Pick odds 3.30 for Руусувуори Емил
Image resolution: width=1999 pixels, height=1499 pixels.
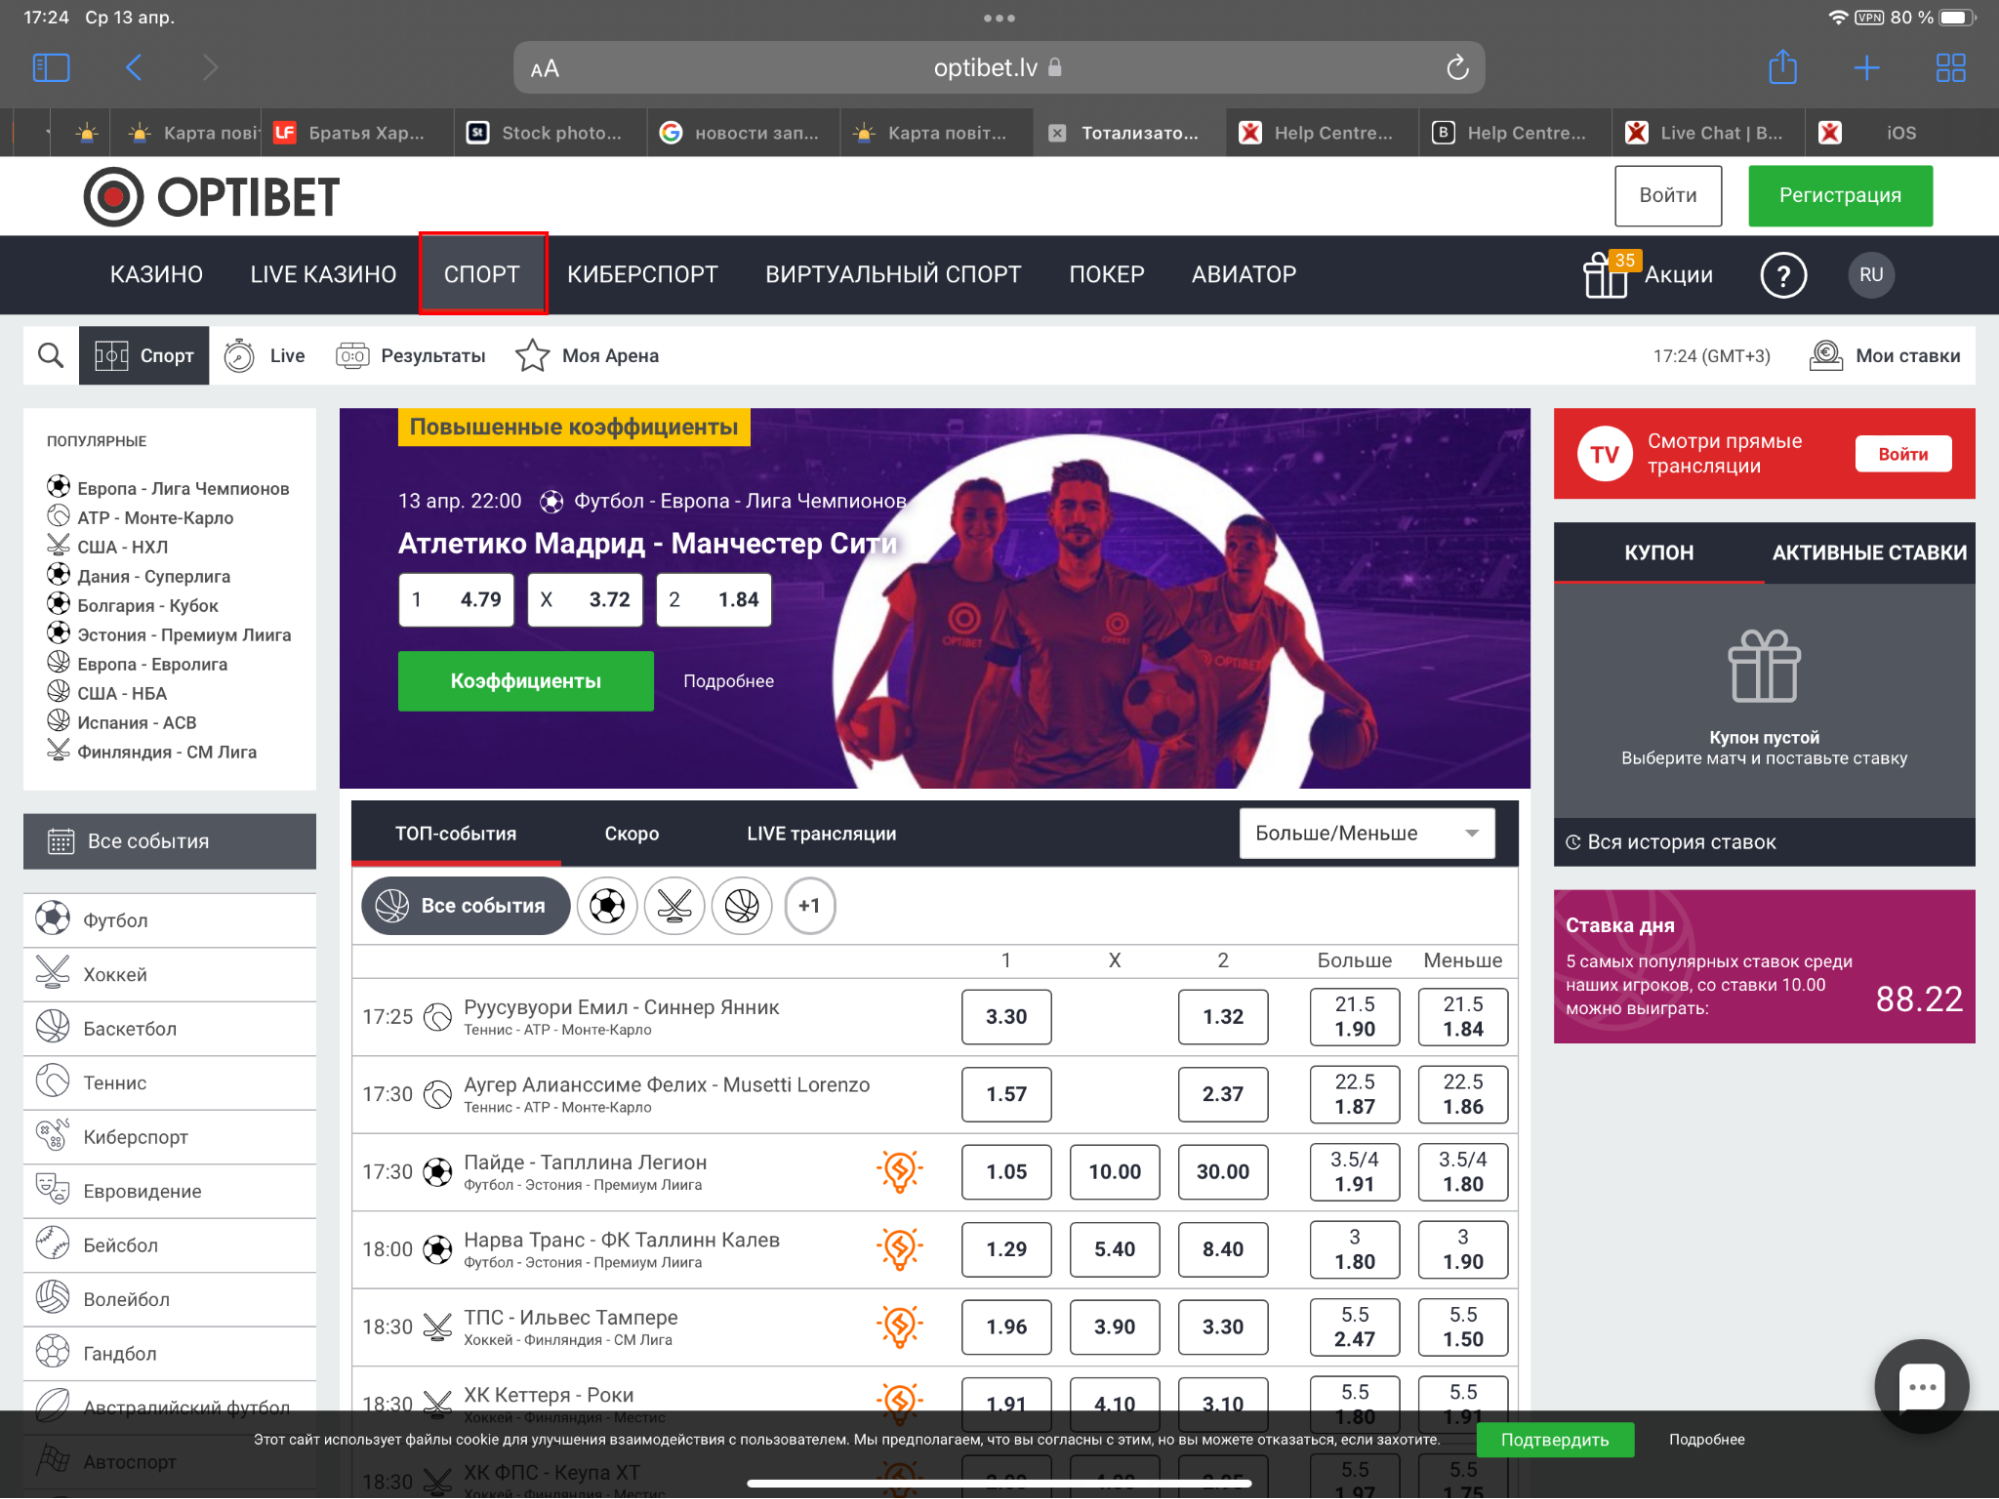1006,1016
